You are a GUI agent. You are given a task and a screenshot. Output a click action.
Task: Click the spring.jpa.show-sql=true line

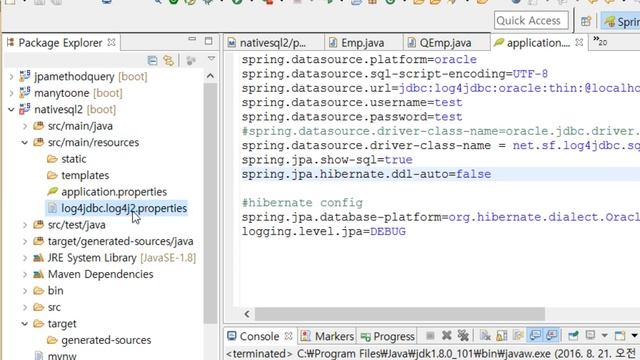(x=327, y=160)
